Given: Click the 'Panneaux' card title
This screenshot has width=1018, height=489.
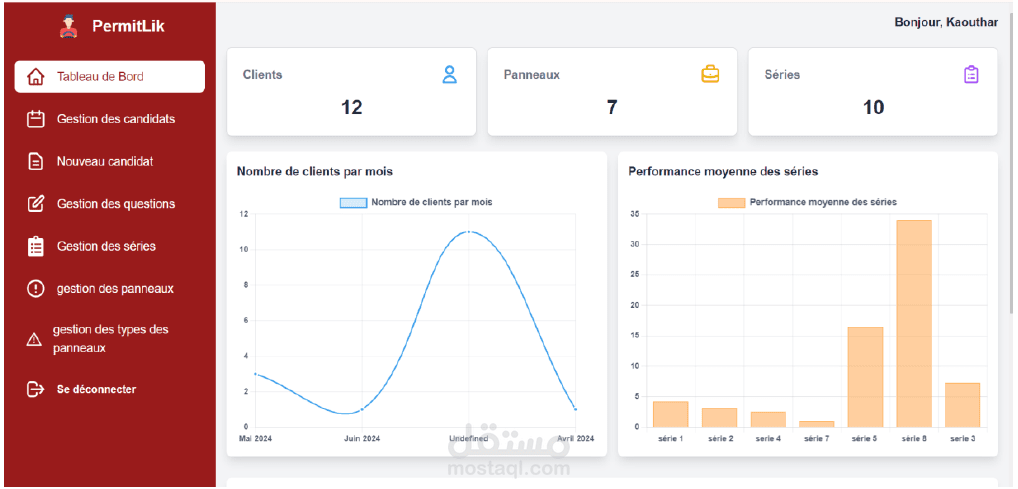Looking at the screenshot, I should (532, 75).
